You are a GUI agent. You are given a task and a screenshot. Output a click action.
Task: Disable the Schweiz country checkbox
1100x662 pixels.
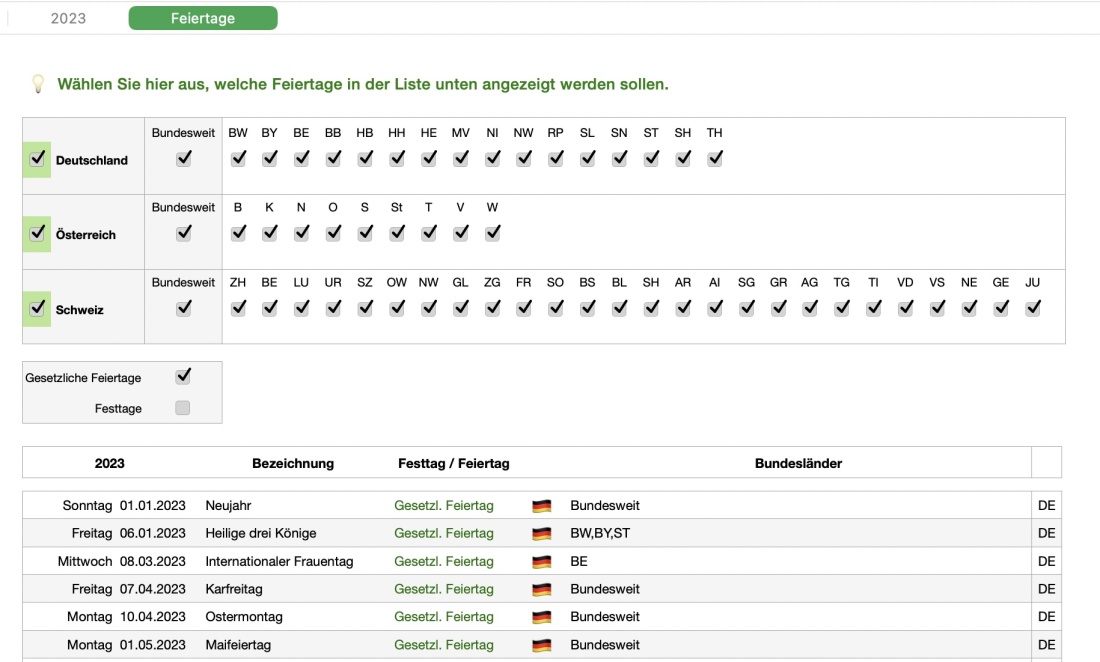click(38, 308)
